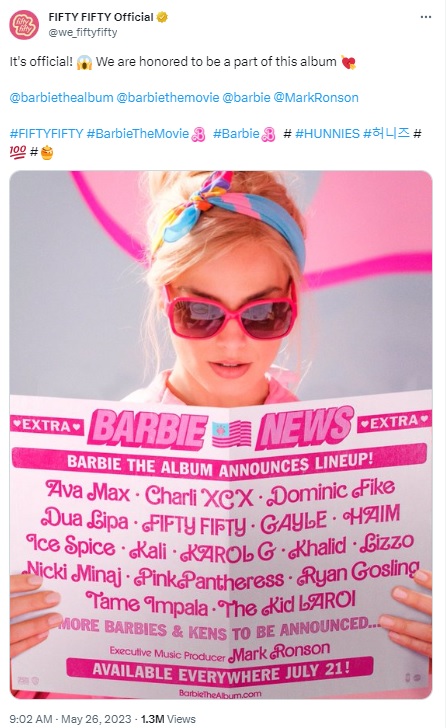Image resolution: width=446 pixels, height=728 pixels.
Task: Open the @MarkRonson mention
Action: 316,98
